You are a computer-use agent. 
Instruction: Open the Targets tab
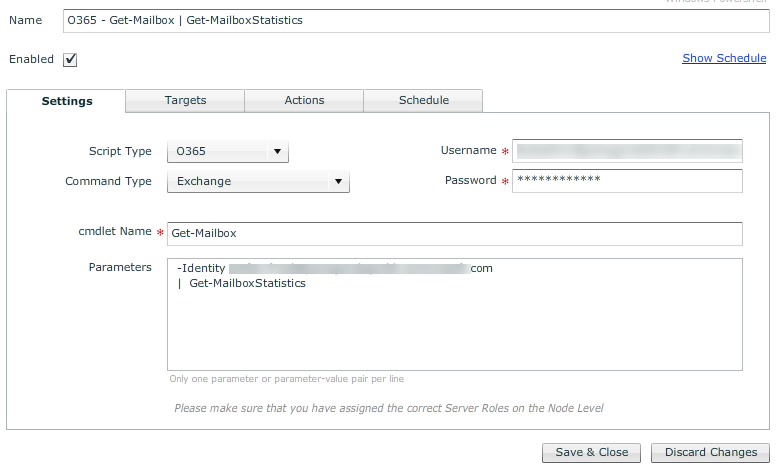[x=185, y=100]
